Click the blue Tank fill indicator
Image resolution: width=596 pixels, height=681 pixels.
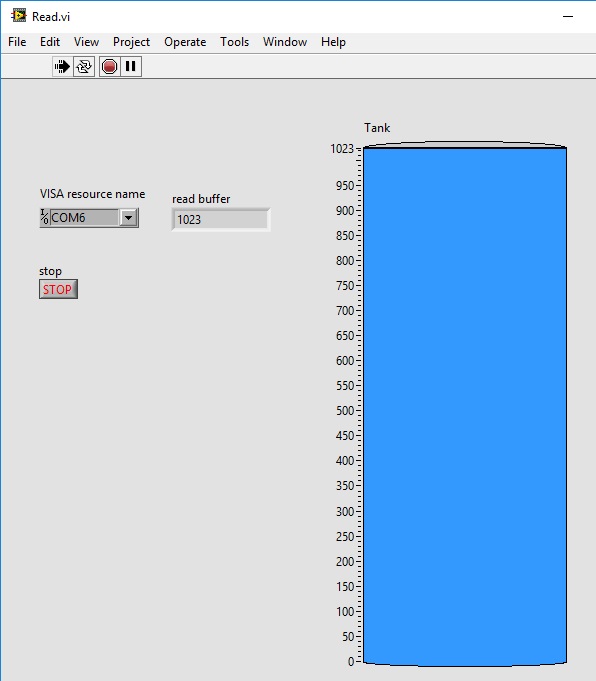(x=465, y=406)
